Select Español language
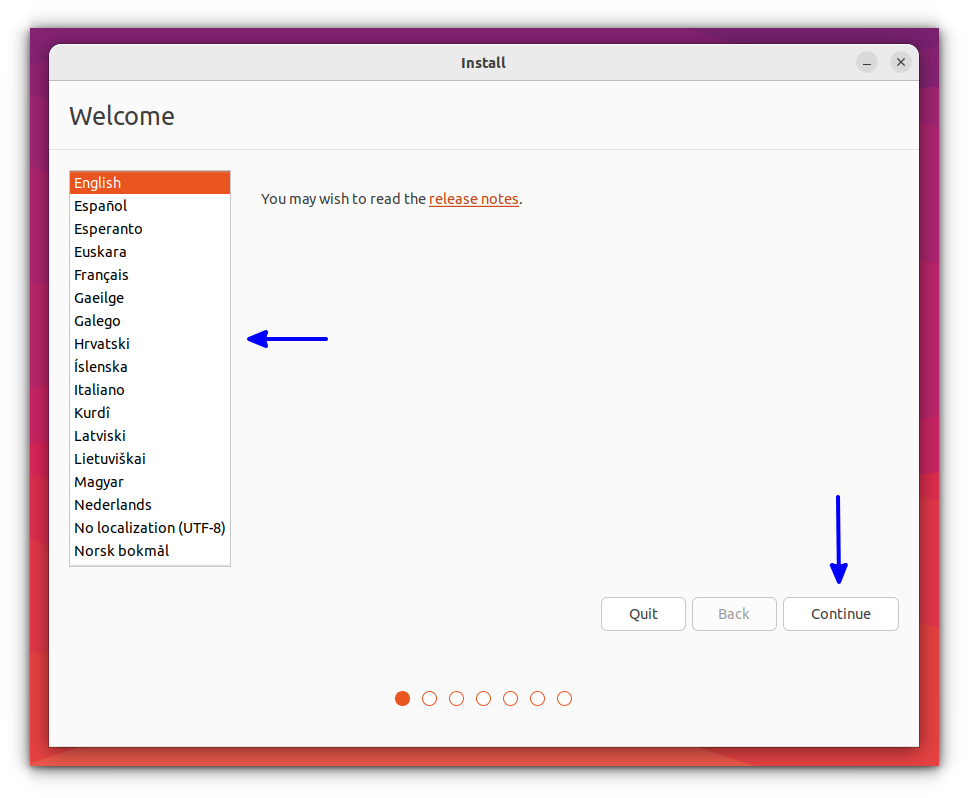The width and height of the screenshot is (969, 798). pos(150,206)
